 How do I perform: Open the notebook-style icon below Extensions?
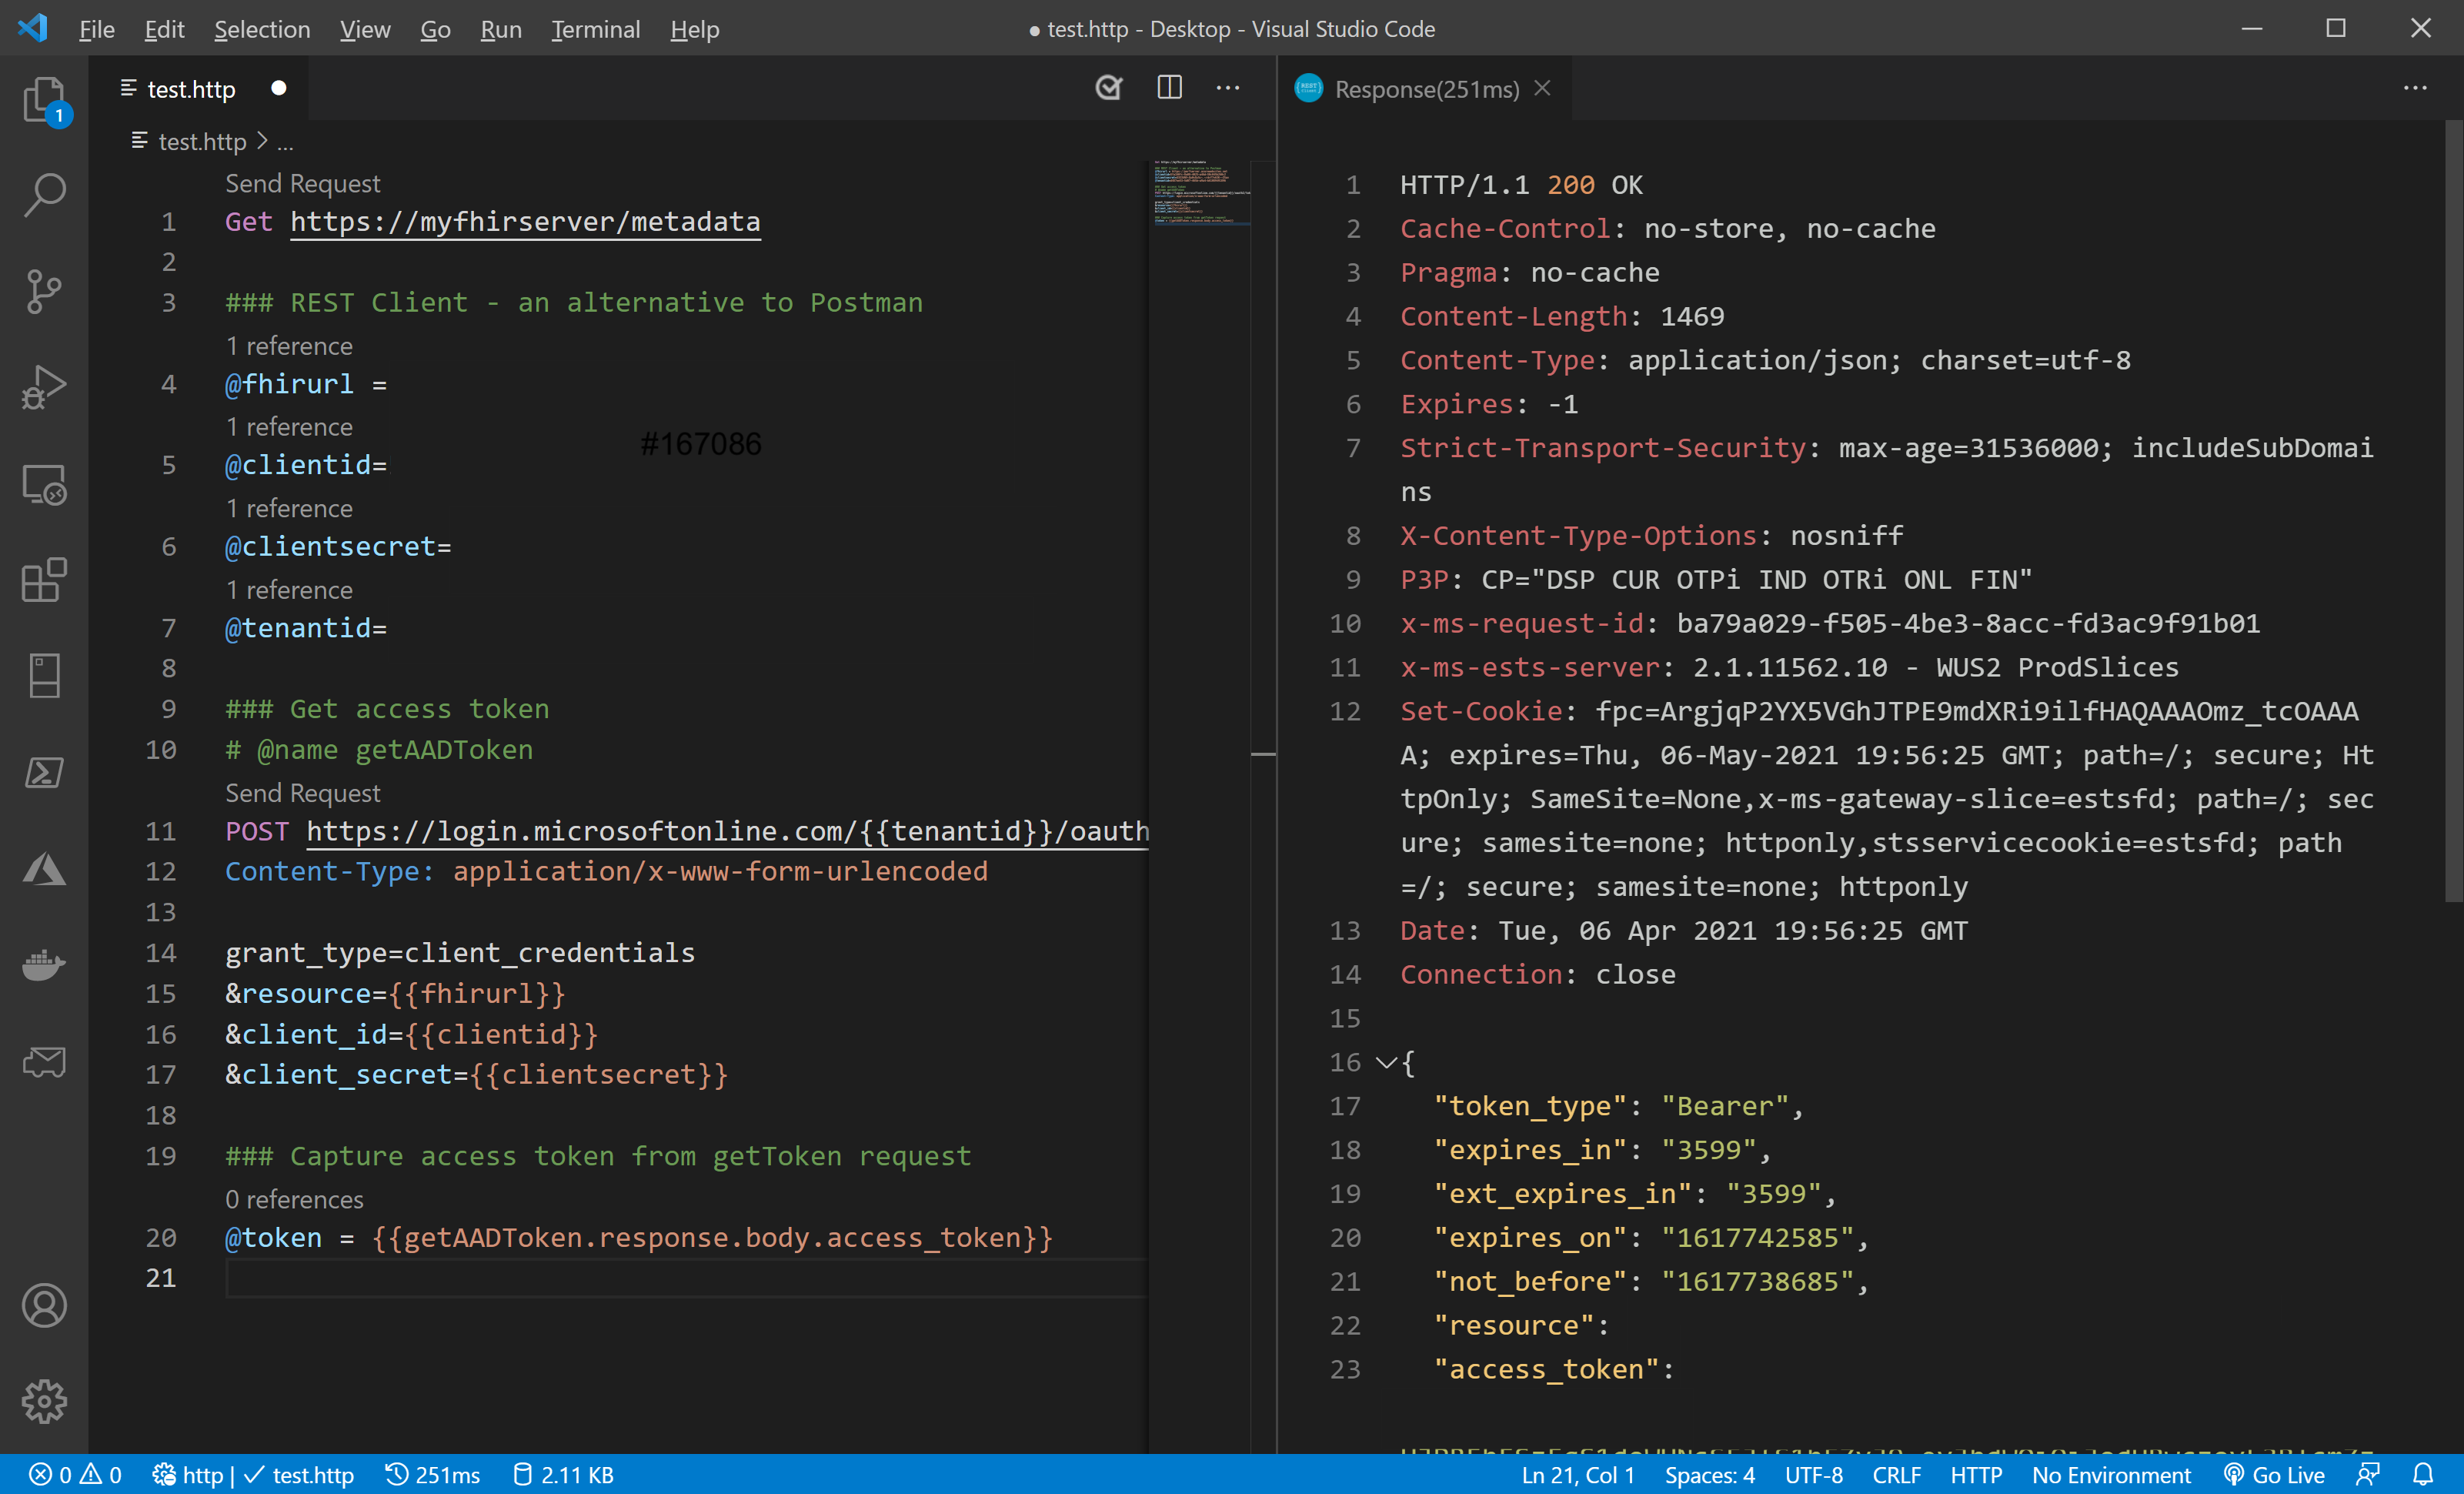pos(44,676)
